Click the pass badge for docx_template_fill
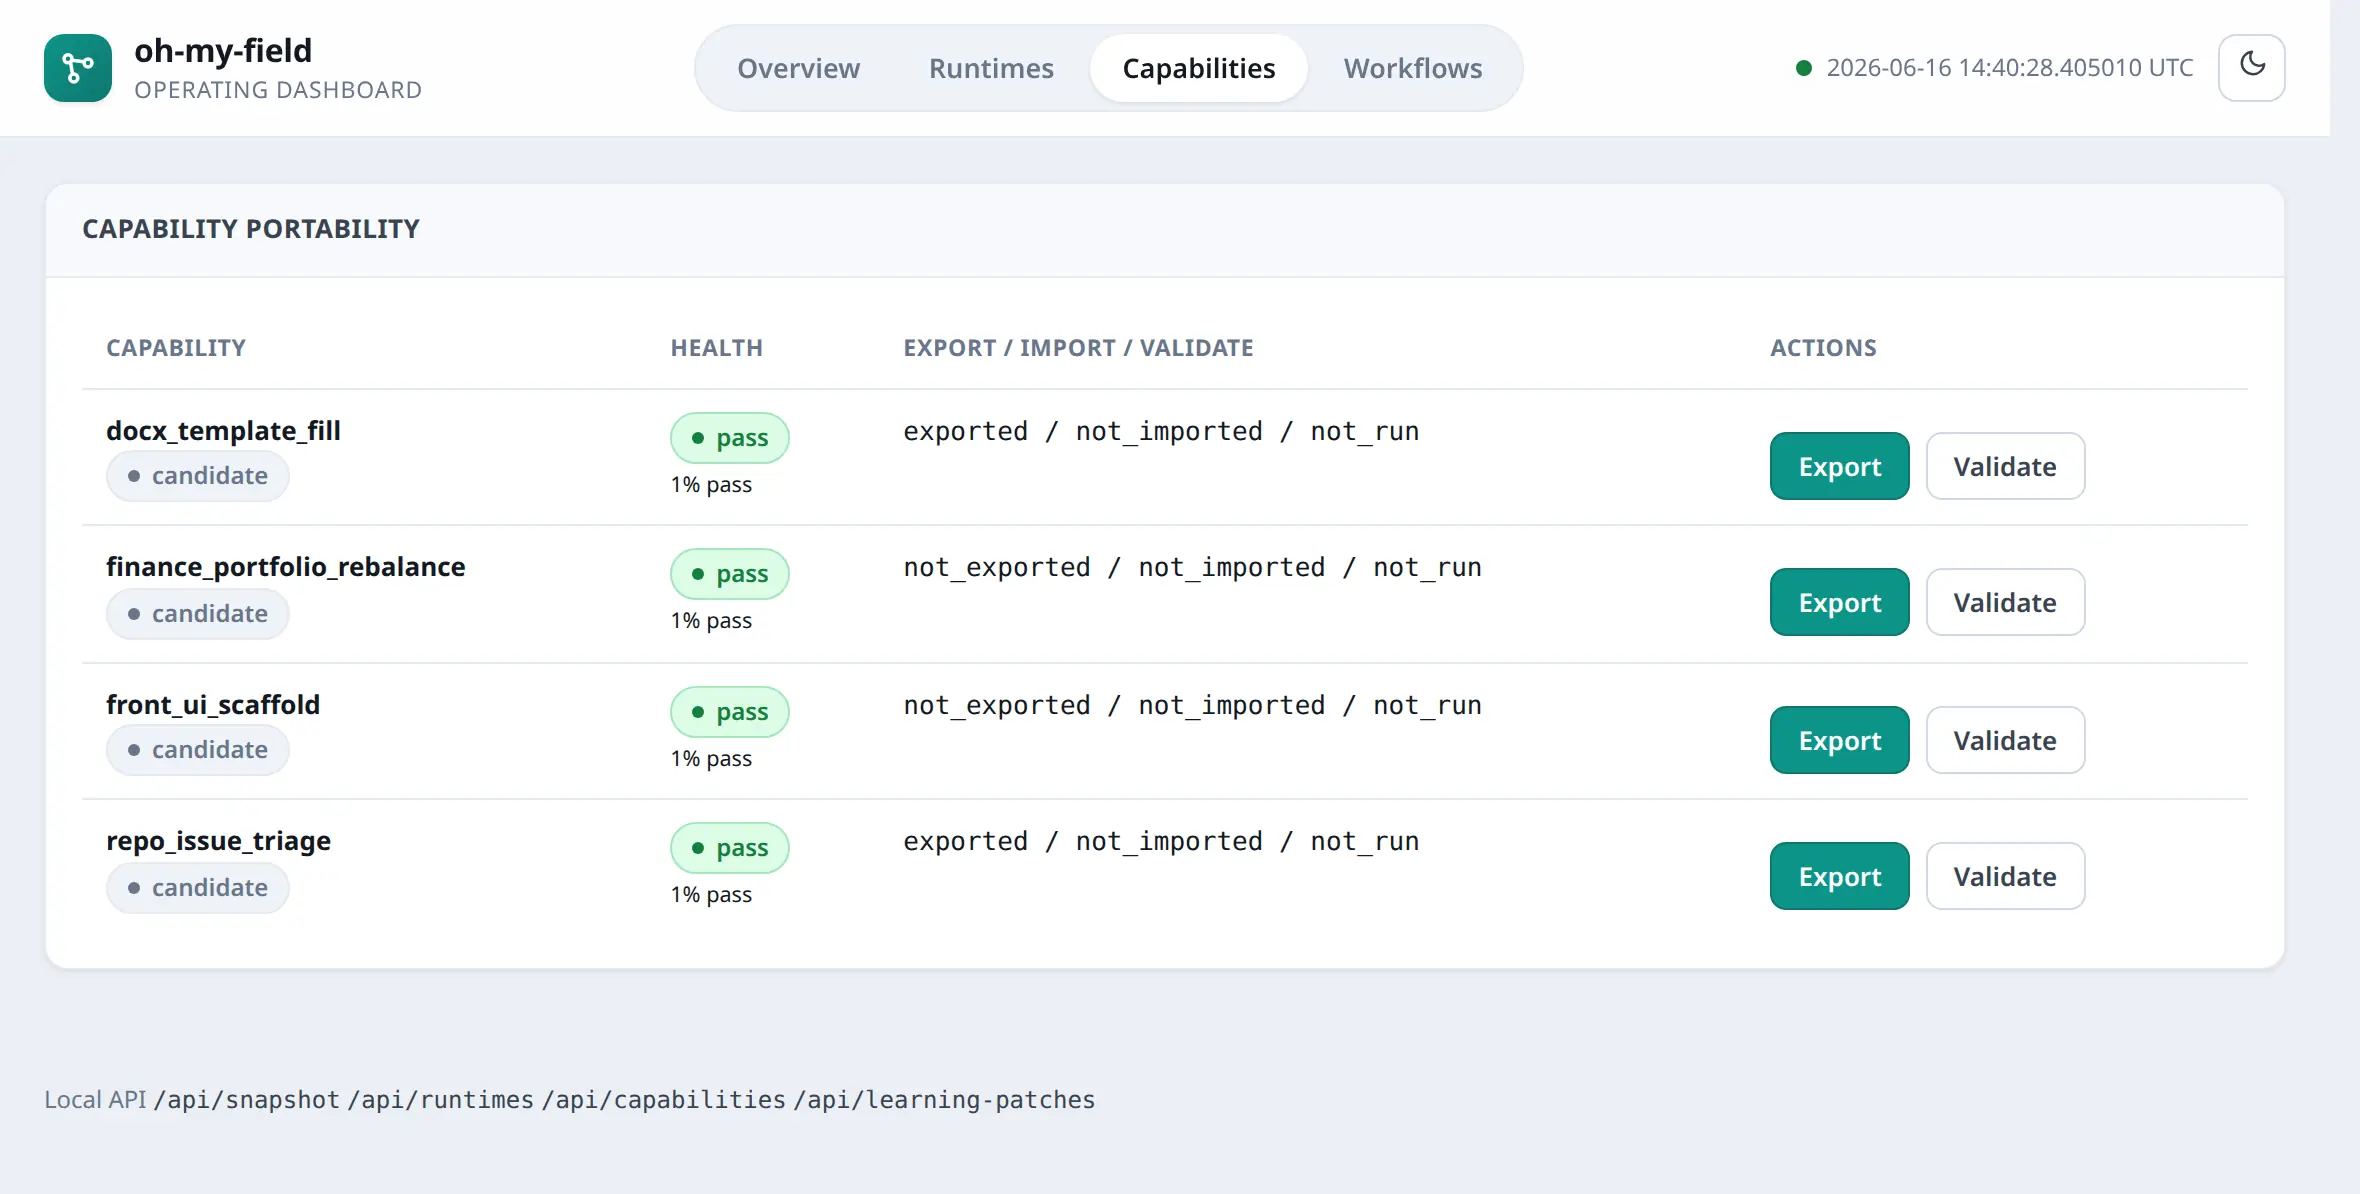 730,438
